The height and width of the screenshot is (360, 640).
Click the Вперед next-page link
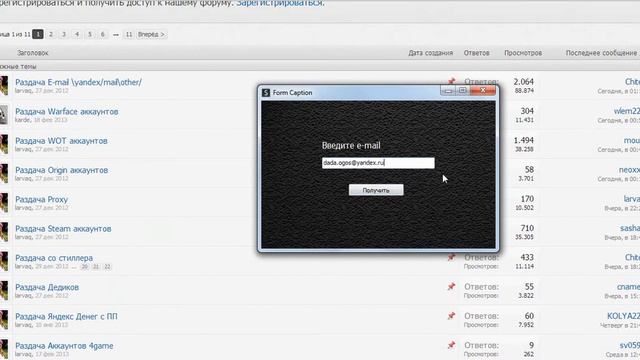coord(151,34)
